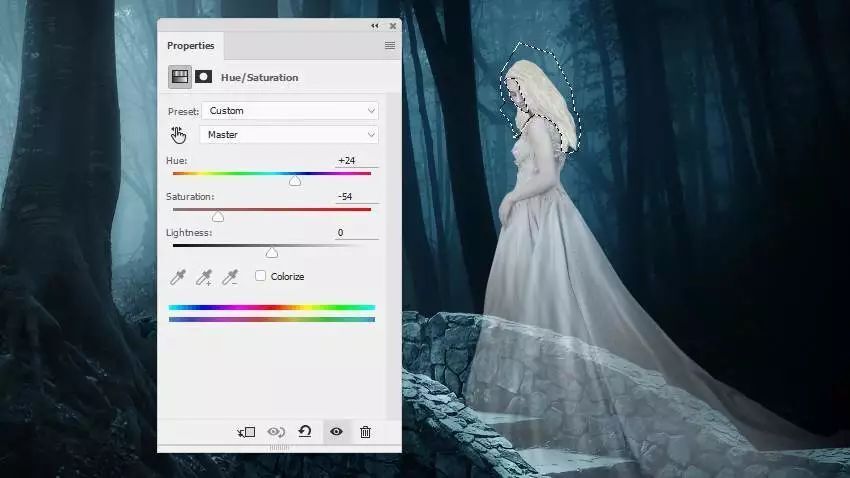Delete this adjustment layer
Screen dimensions: 850x478
[365, 432]
